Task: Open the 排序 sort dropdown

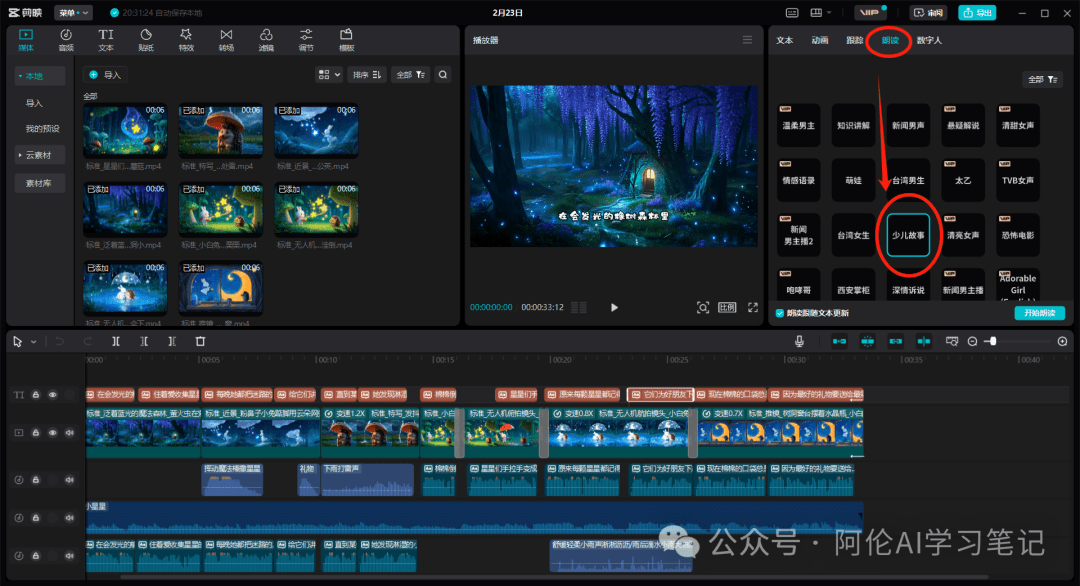Action: pyautogui.click(x=367, y=74)
